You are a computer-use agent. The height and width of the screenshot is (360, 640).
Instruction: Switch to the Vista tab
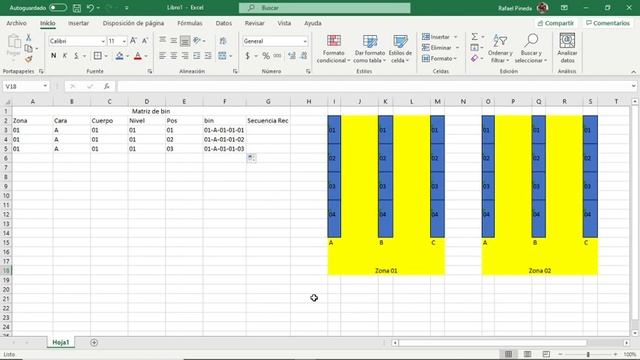click(x=284, y=23)
